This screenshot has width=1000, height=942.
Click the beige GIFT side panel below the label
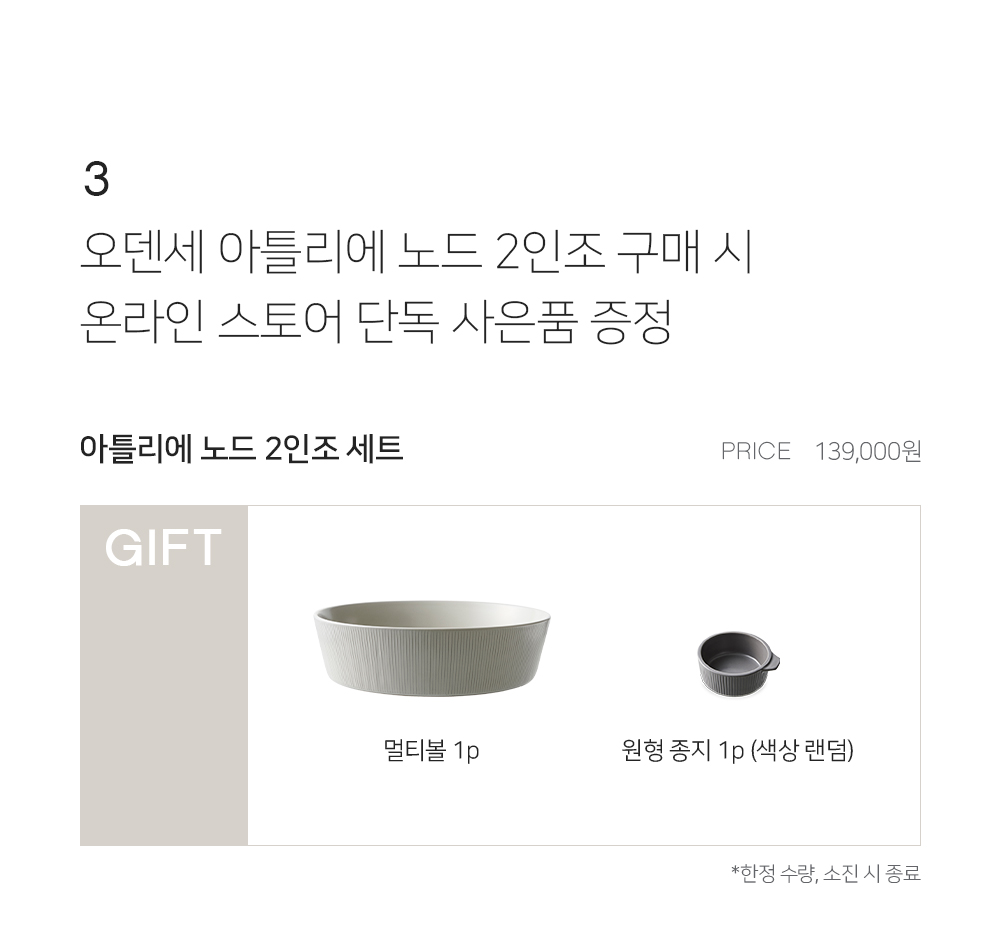coord(164,708)
